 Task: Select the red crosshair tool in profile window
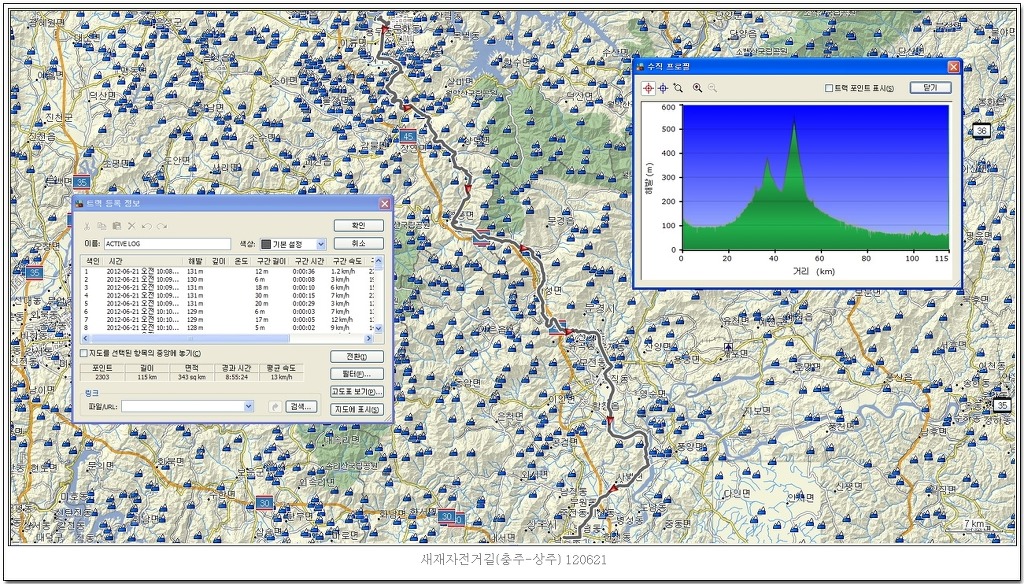pyautogui.click(x=648, y=88)
